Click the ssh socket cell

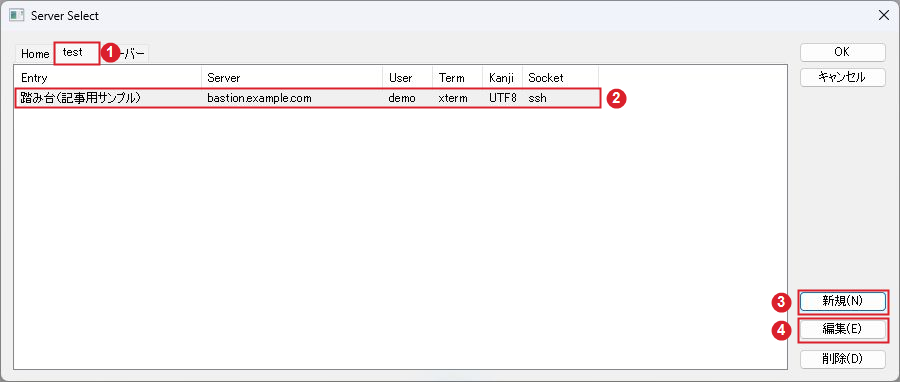click(537, 98)
